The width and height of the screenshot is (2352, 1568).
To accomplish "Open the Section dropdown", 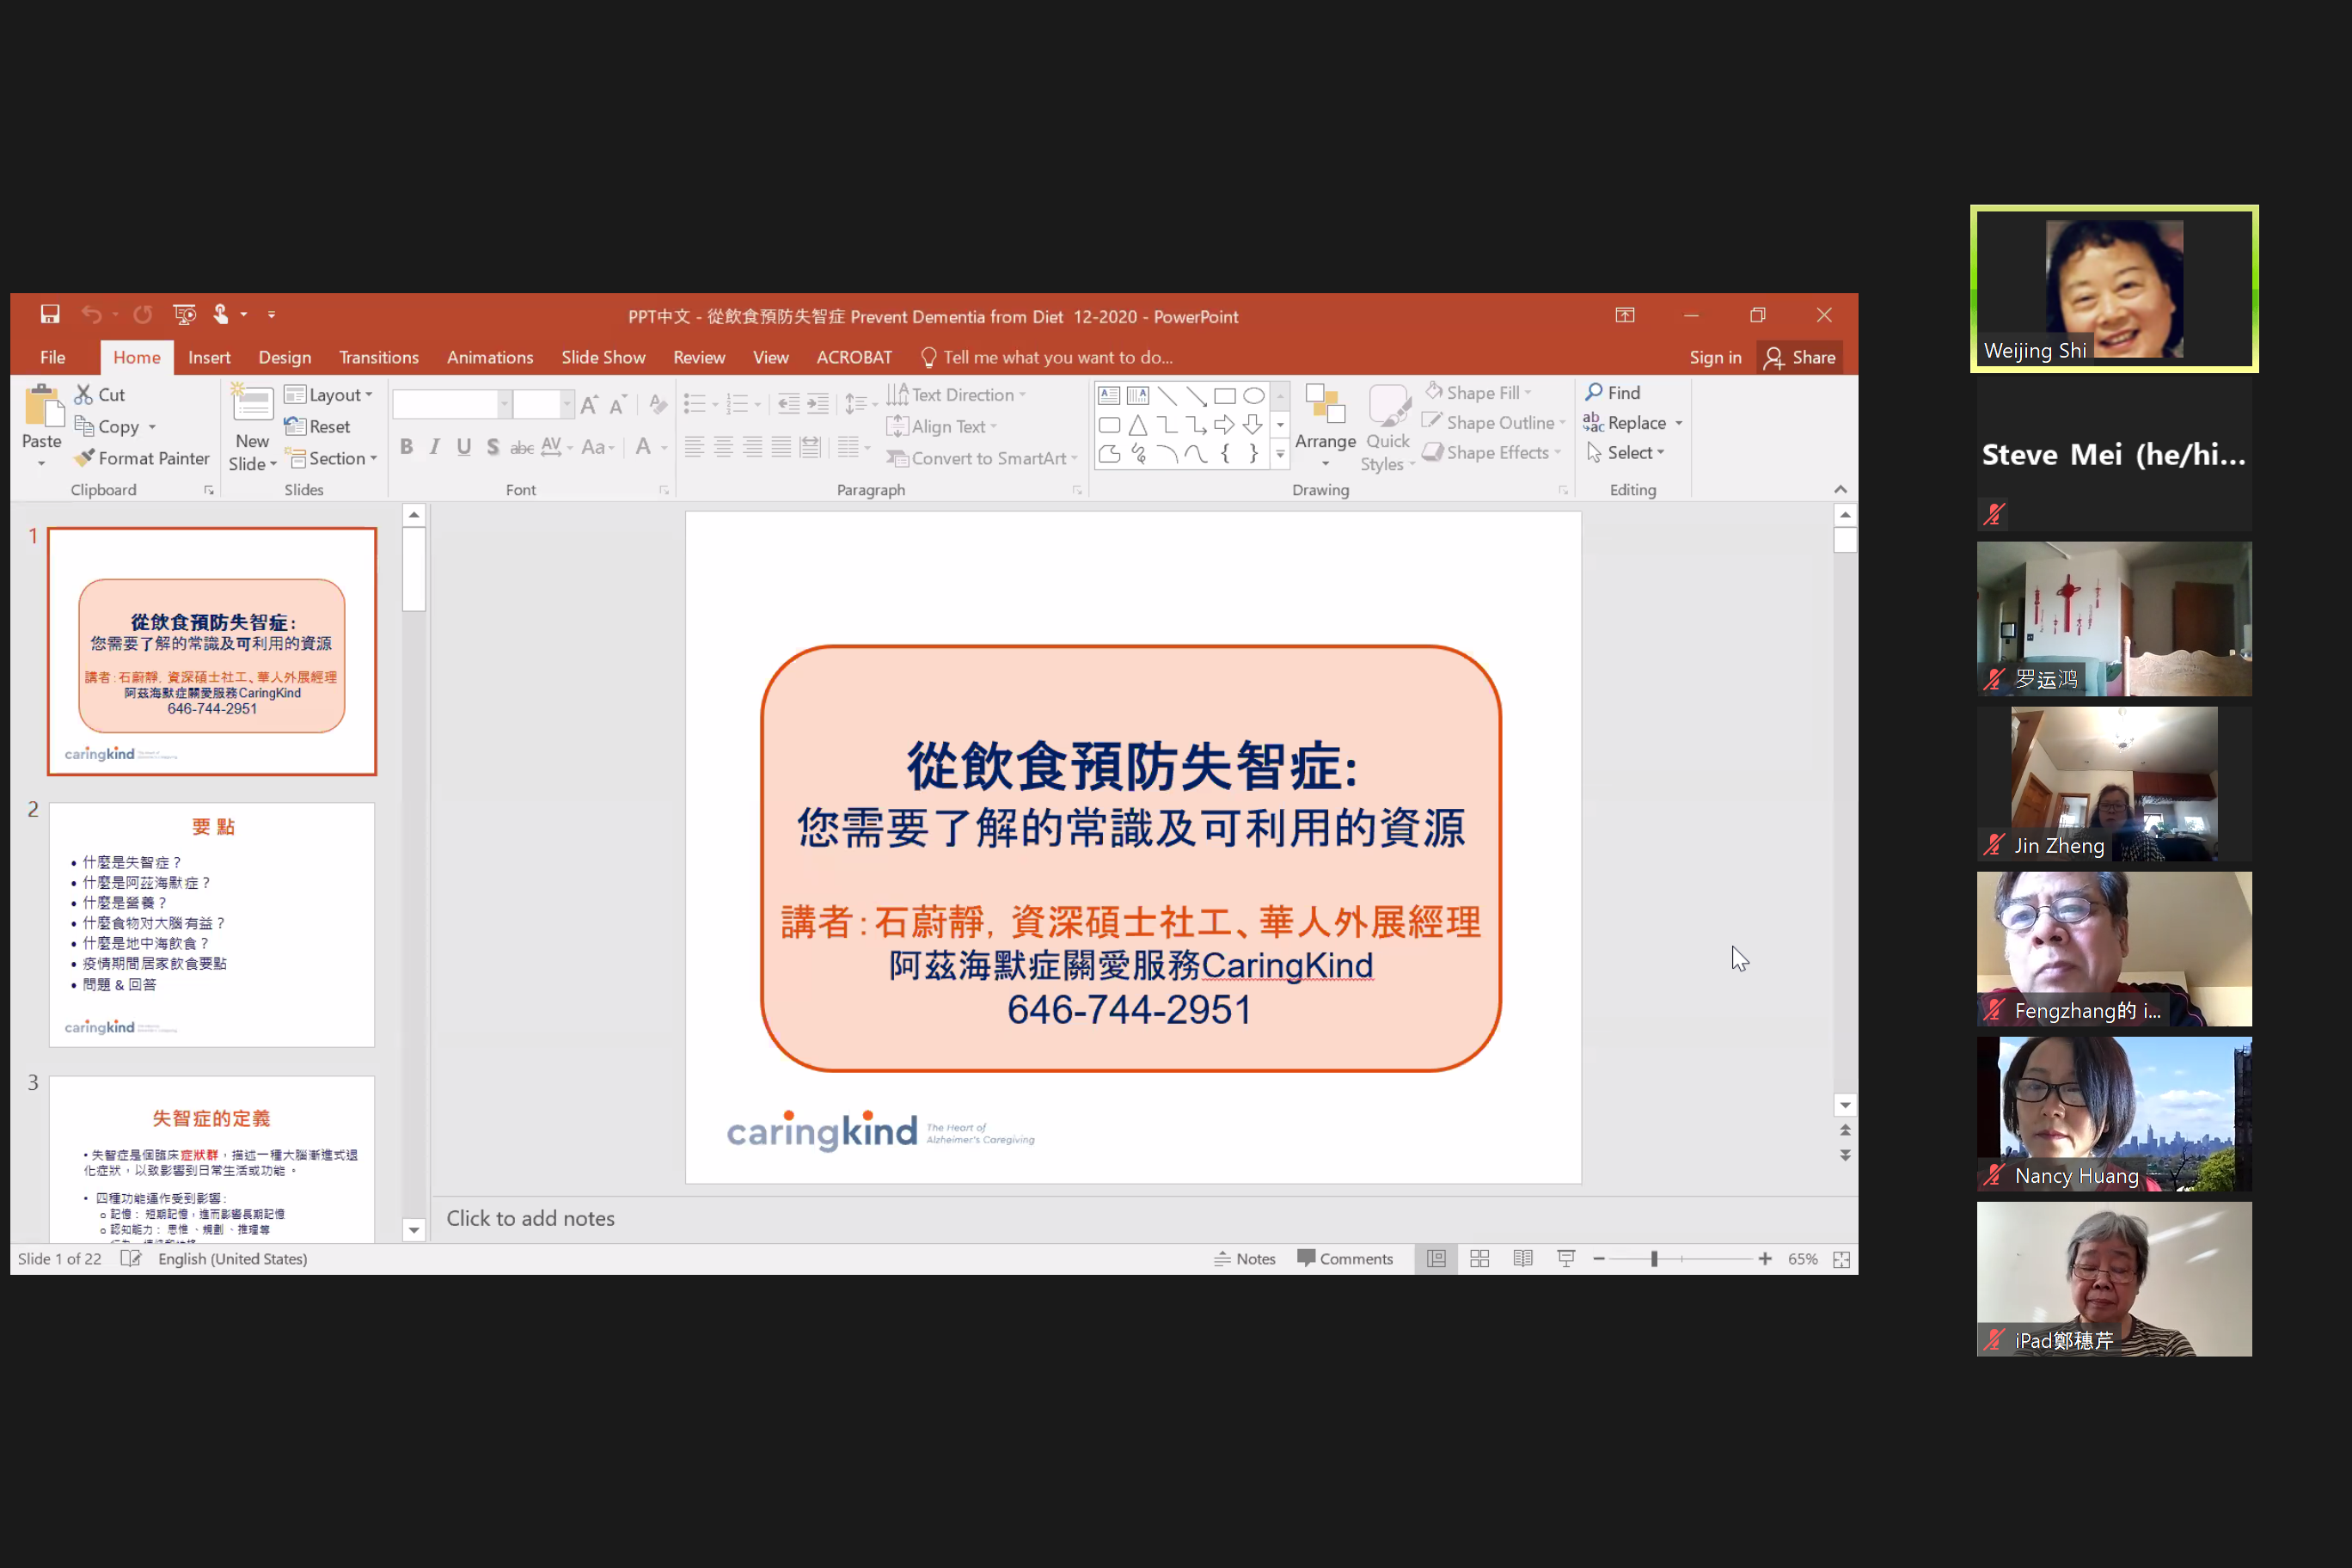I will tap(331, 458).
